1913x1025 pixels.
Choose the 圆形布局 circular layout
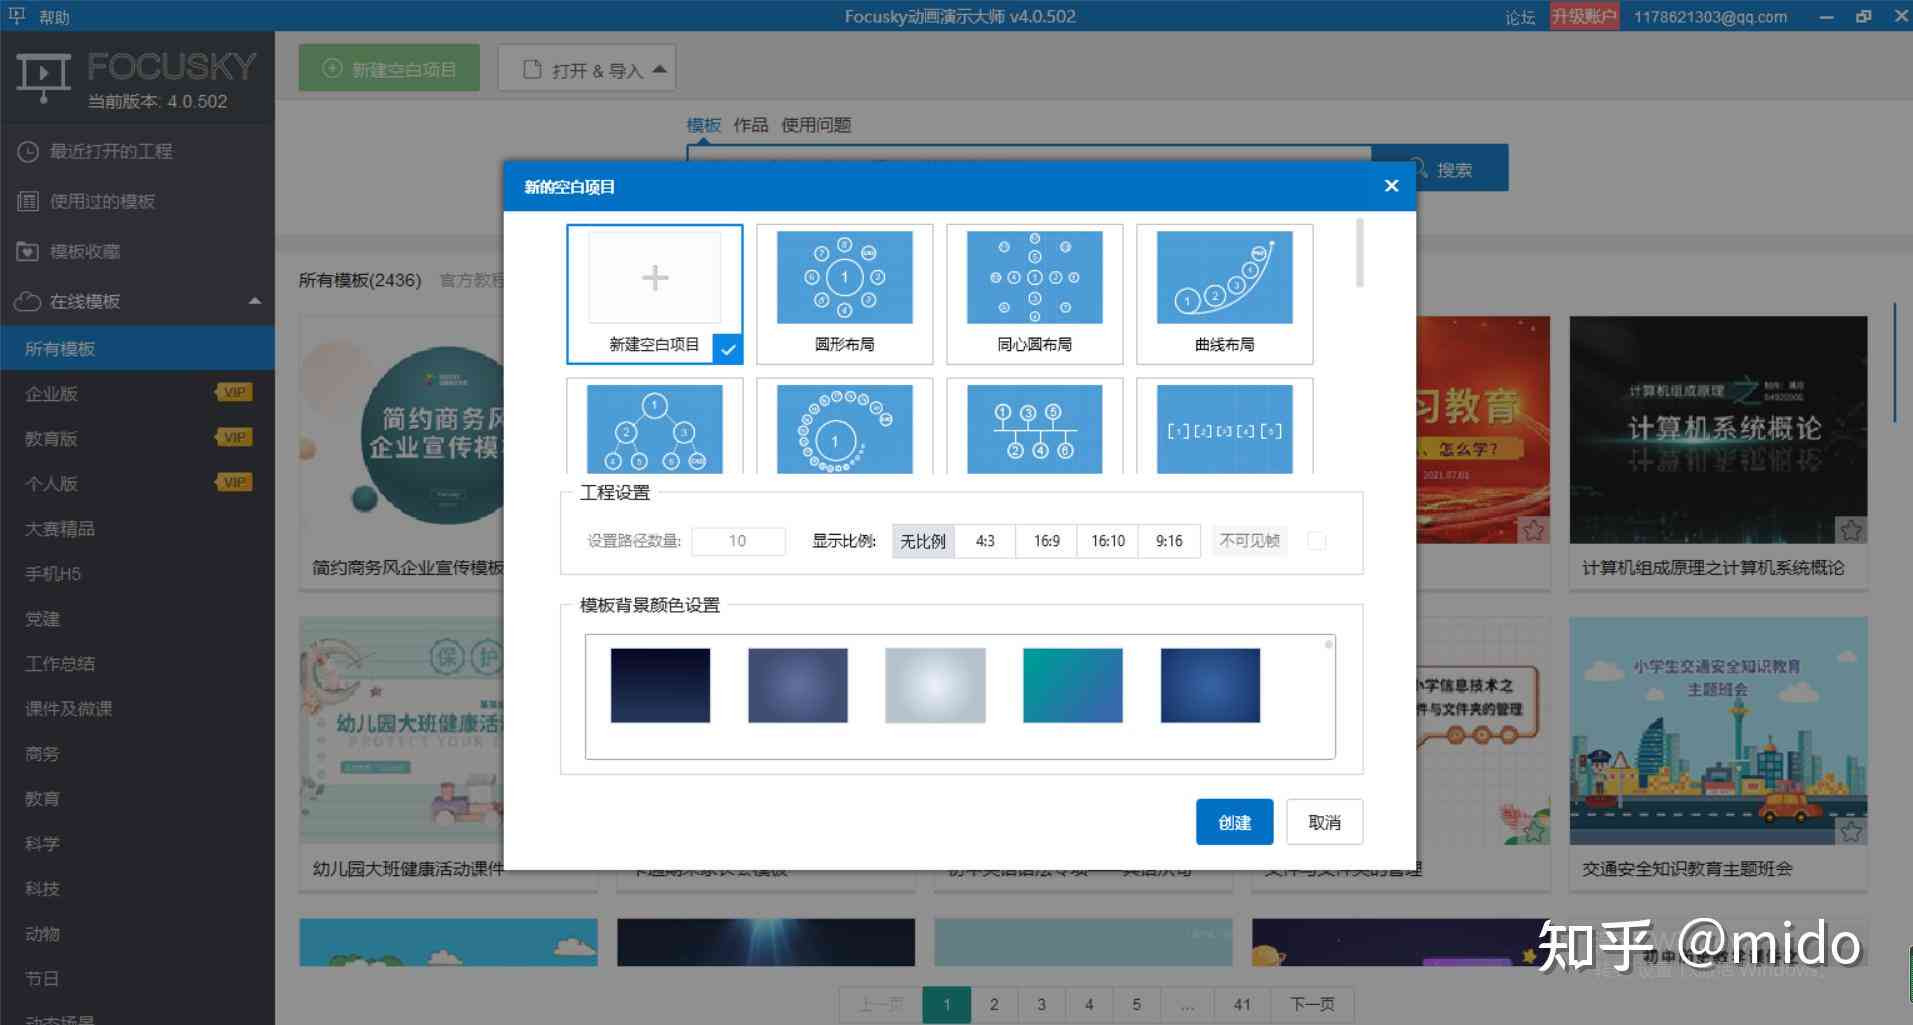(x=844, y=294)
